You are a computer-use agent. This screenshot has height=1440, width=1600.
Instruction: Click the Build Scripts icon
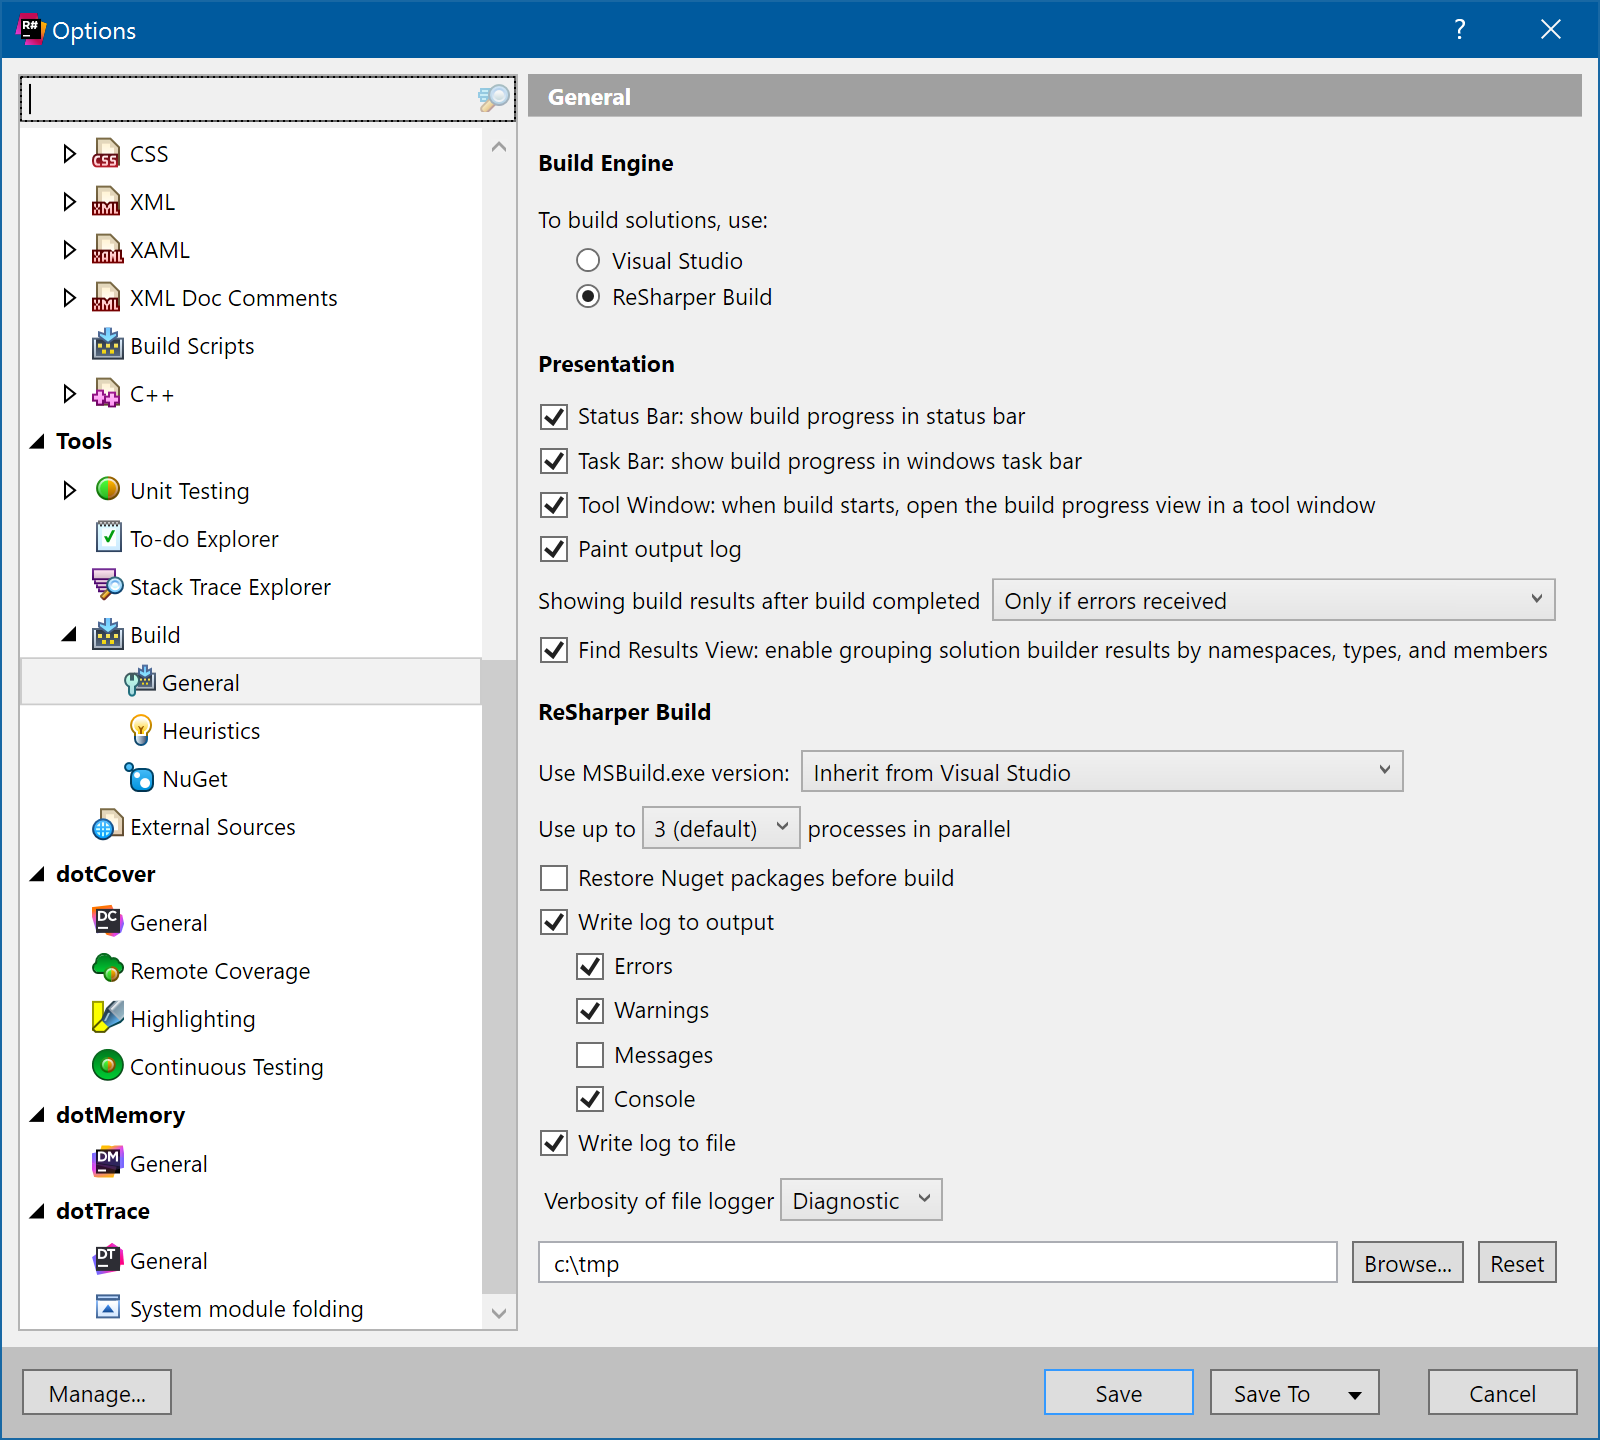pos(107,345)
